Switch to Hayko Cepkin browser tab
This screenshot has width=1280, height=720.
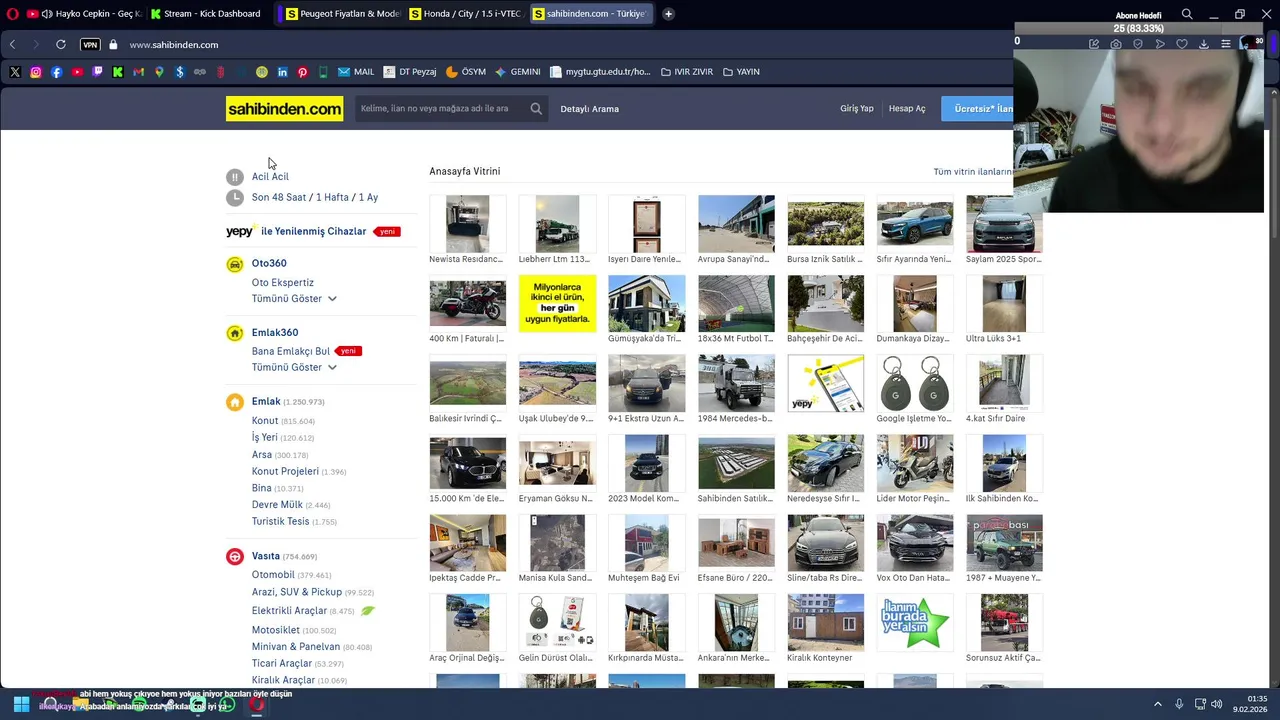click(x=84, y=14)
